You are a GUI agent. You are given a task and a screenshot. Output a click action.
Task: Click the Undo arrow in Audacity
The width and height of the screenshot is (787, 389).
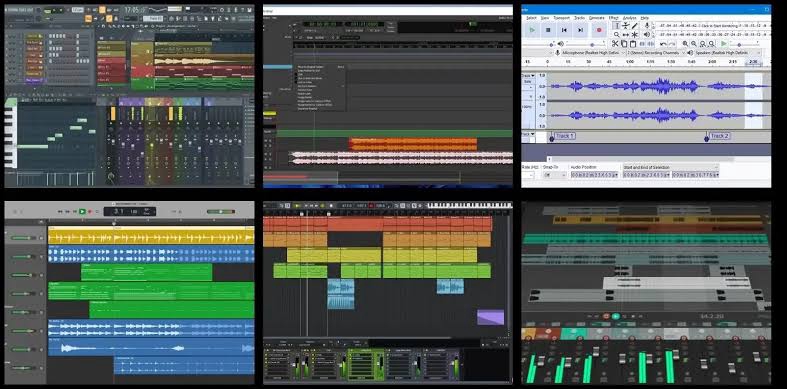click(x=663, y=44)
